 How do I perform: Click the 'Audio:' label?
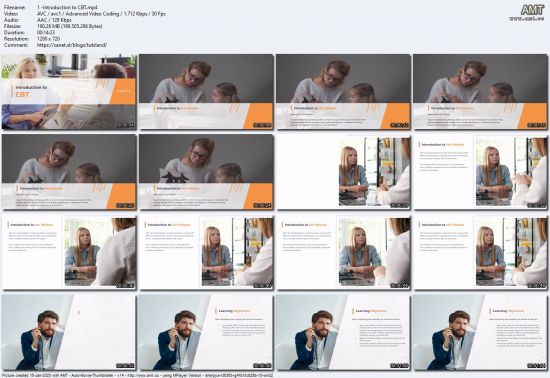[x=11, y=20]
